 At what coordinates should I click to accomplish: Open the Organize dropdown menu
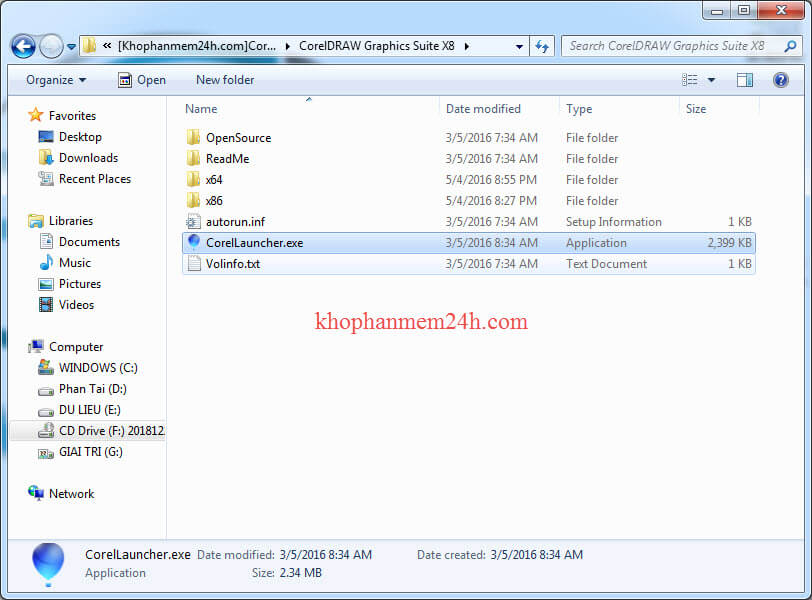click(x=56, y=80)
